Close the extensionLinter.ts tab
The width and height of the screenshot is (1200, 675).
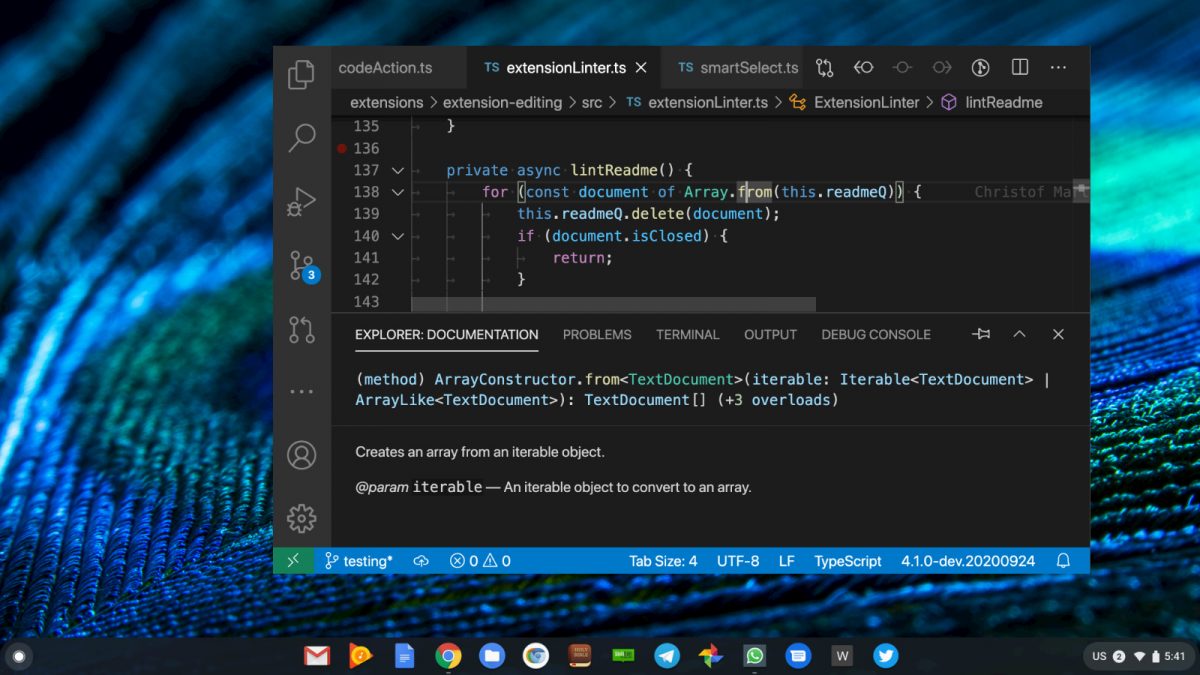641,68
